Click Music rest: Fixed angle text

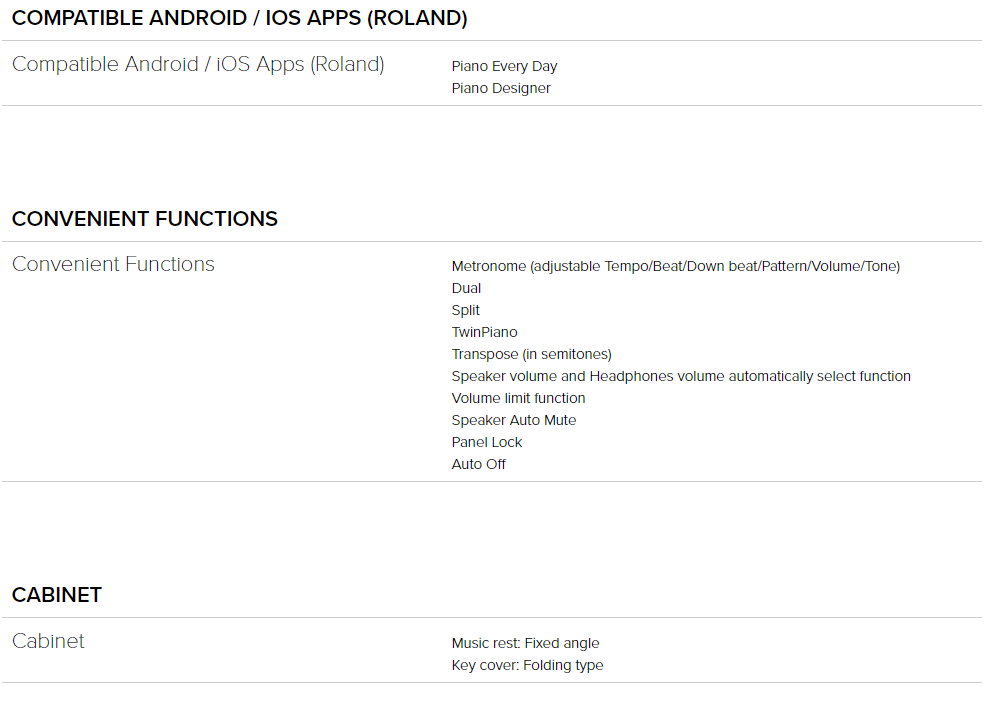pos(525,644)
